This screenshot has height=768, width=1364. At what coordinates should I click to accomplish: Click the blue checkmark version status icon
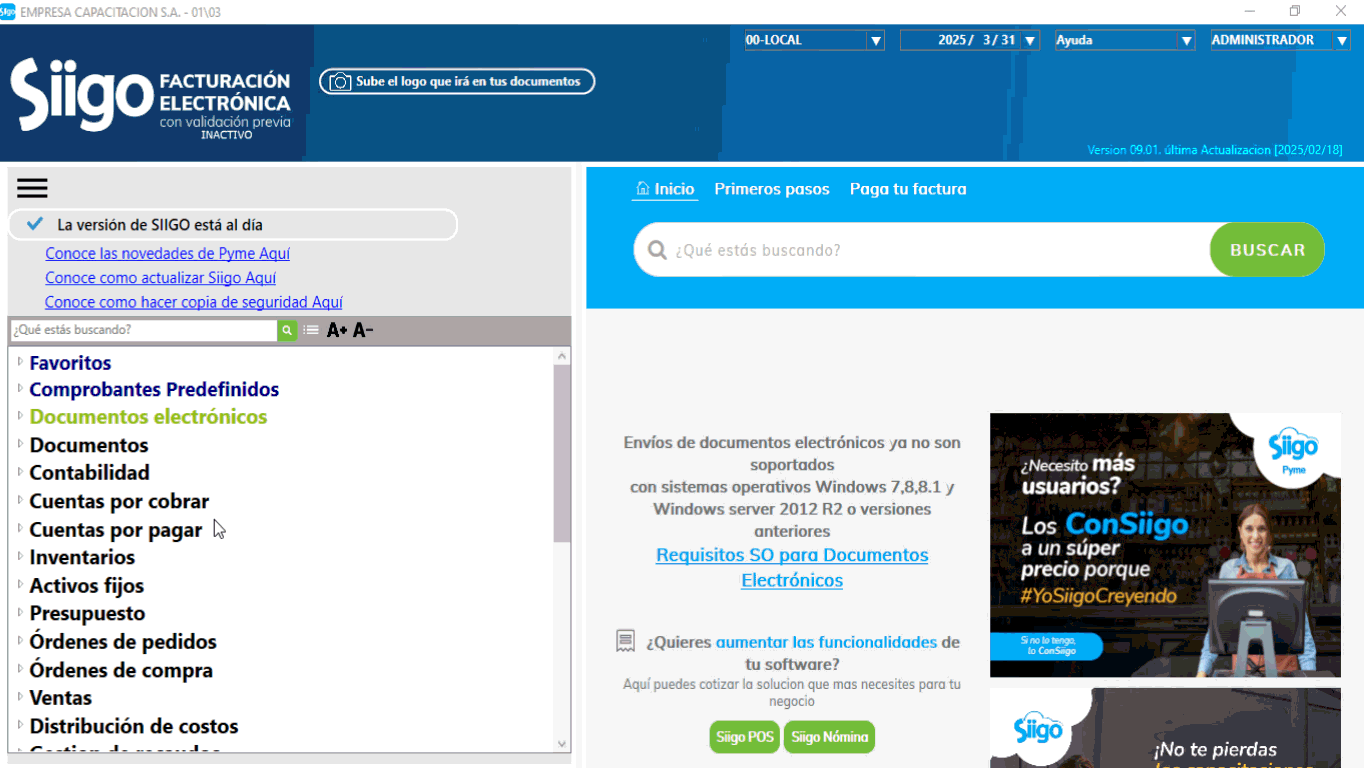point(35,224)
